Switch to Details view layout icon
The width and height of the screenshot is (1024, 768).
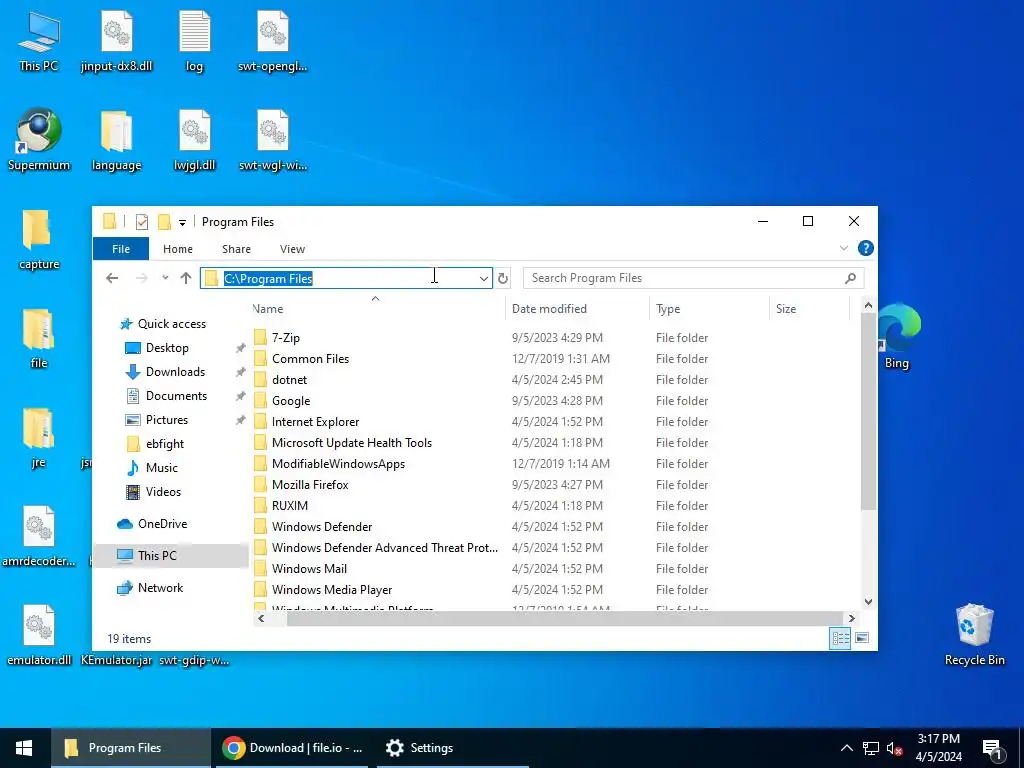[840, 638]
